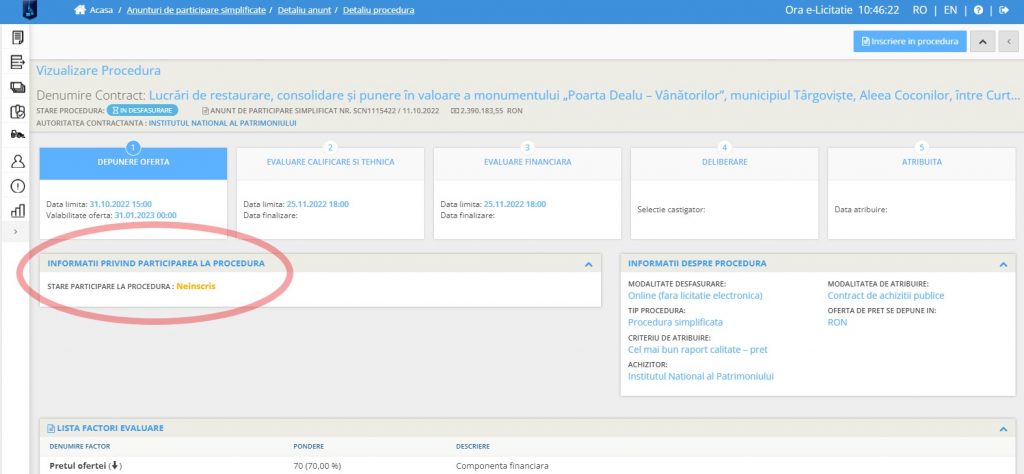Click the help question mark icon
The height and width of the screenshot is (474, 1024).
point(978,10)
